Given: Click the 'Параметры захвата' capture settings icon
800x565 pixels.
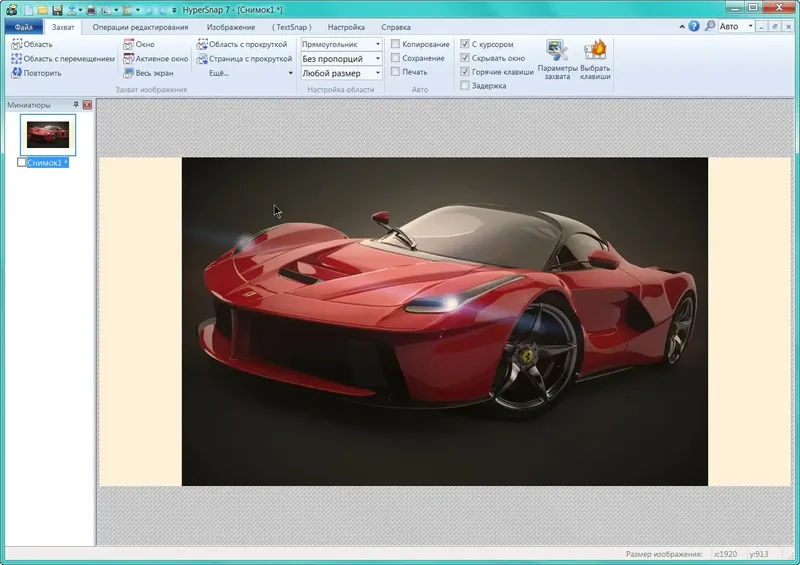Looking at the screenshot, I should point(557,50).
